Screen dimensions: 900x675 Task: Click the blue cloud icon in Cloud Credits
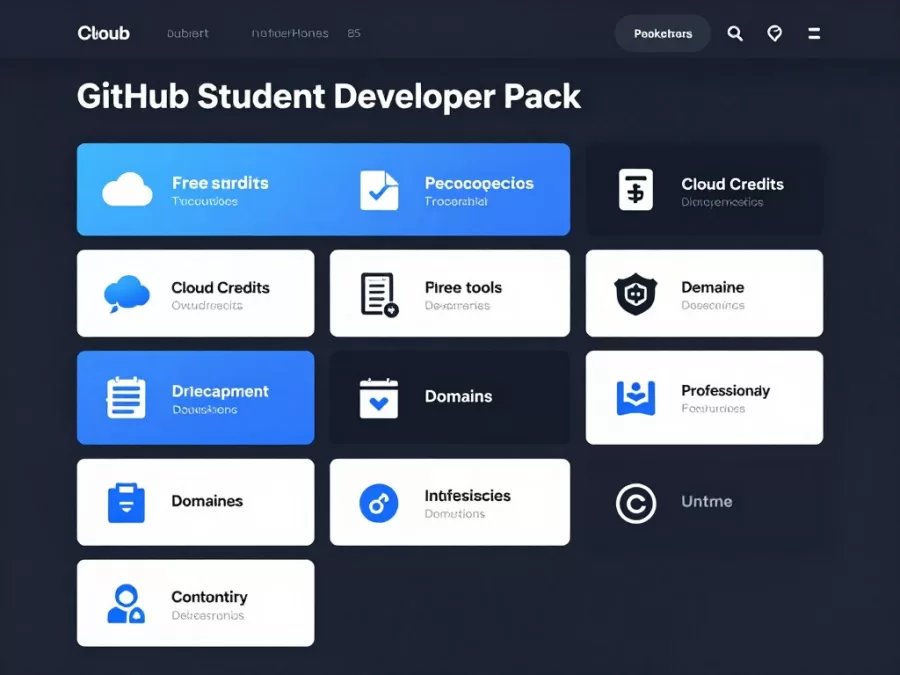click(127, 293)
